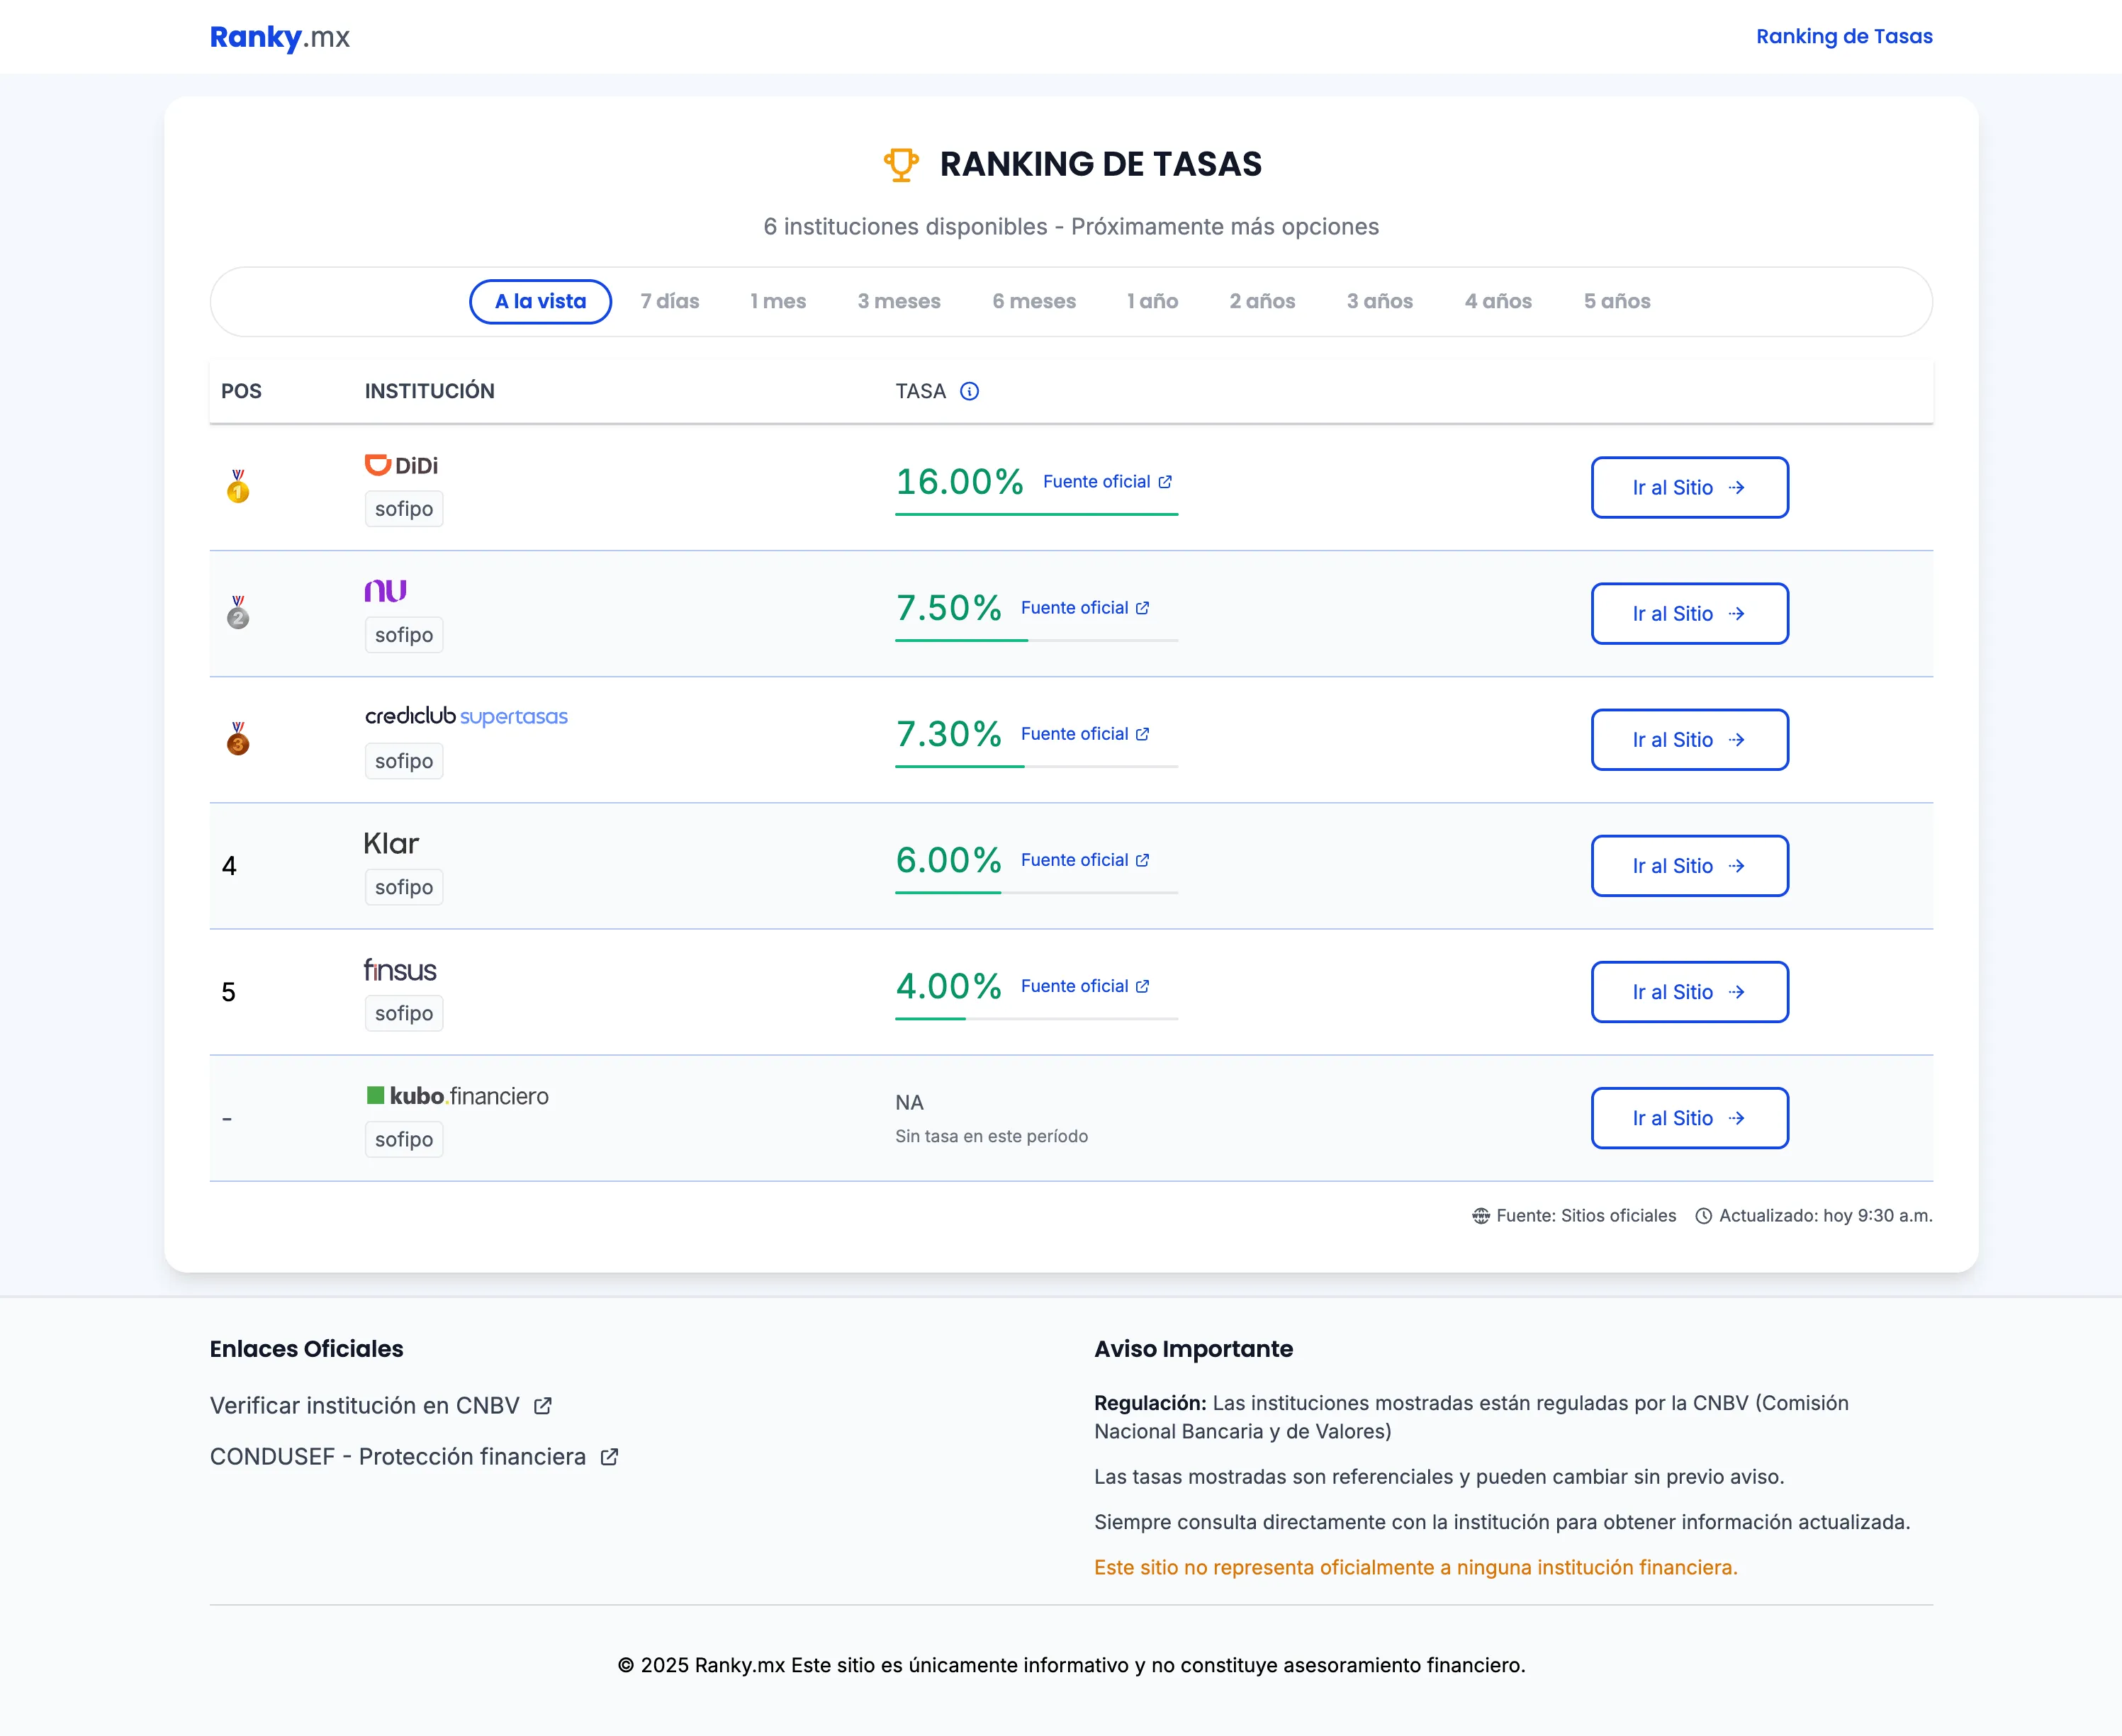The width and height of the screenshot is (2122, 1736).
Task: Choose the "6 meses" period tab
Action: tap(1033, 301)
